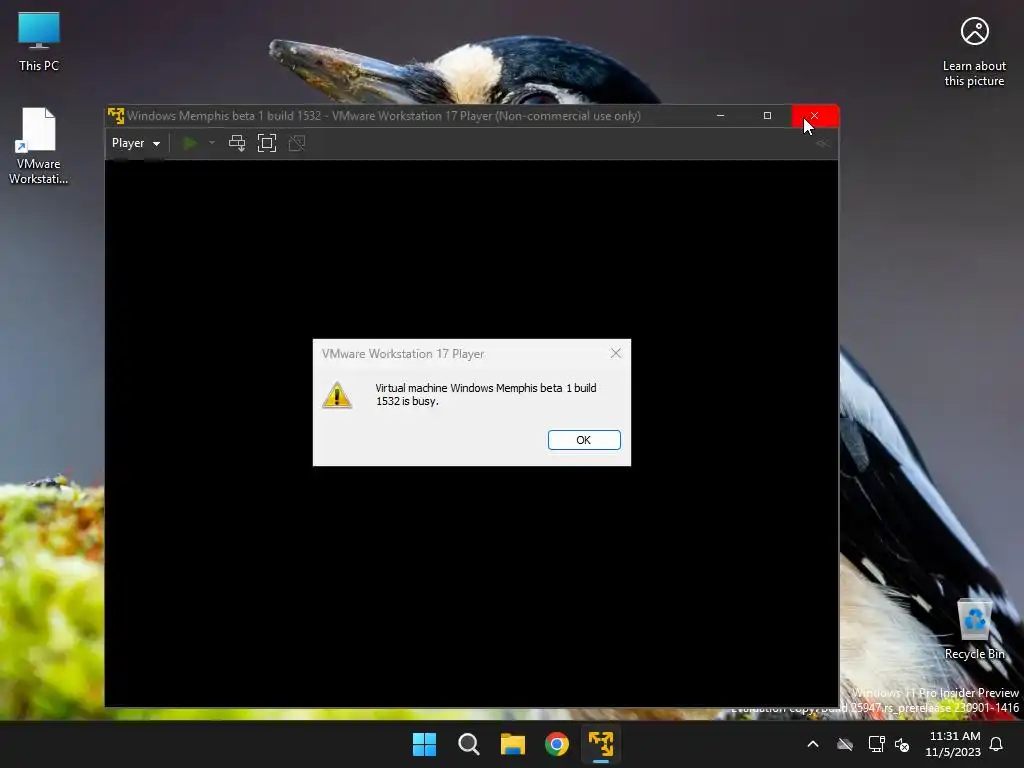The height and width of the screenshot is (768, 1024).
Task: Minimize the VMware Player window
Action: pyautogui.click(x=720, y=116)
